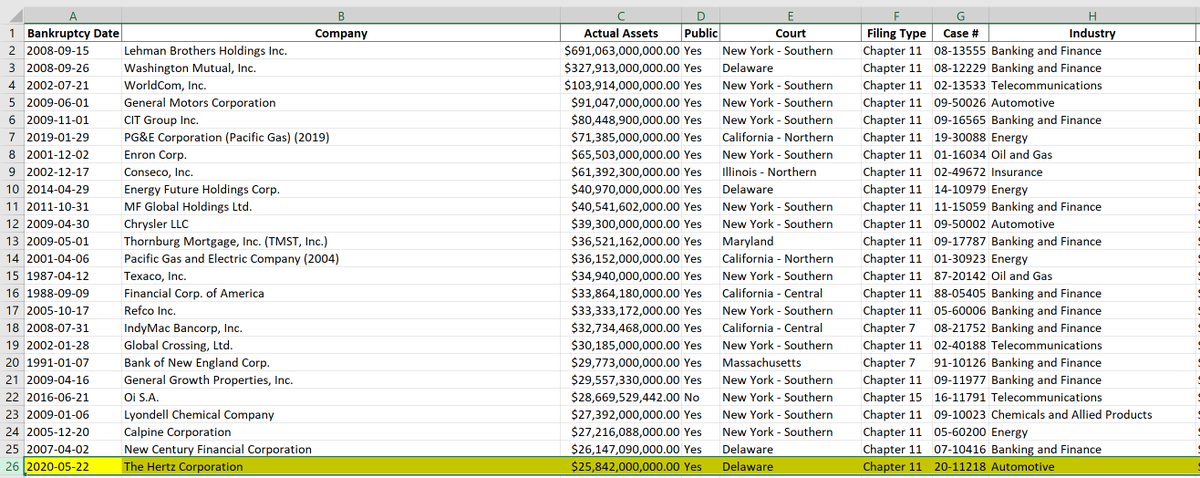Select column B header
Viewport: 1200px width, 478px height.
point(341,15)
